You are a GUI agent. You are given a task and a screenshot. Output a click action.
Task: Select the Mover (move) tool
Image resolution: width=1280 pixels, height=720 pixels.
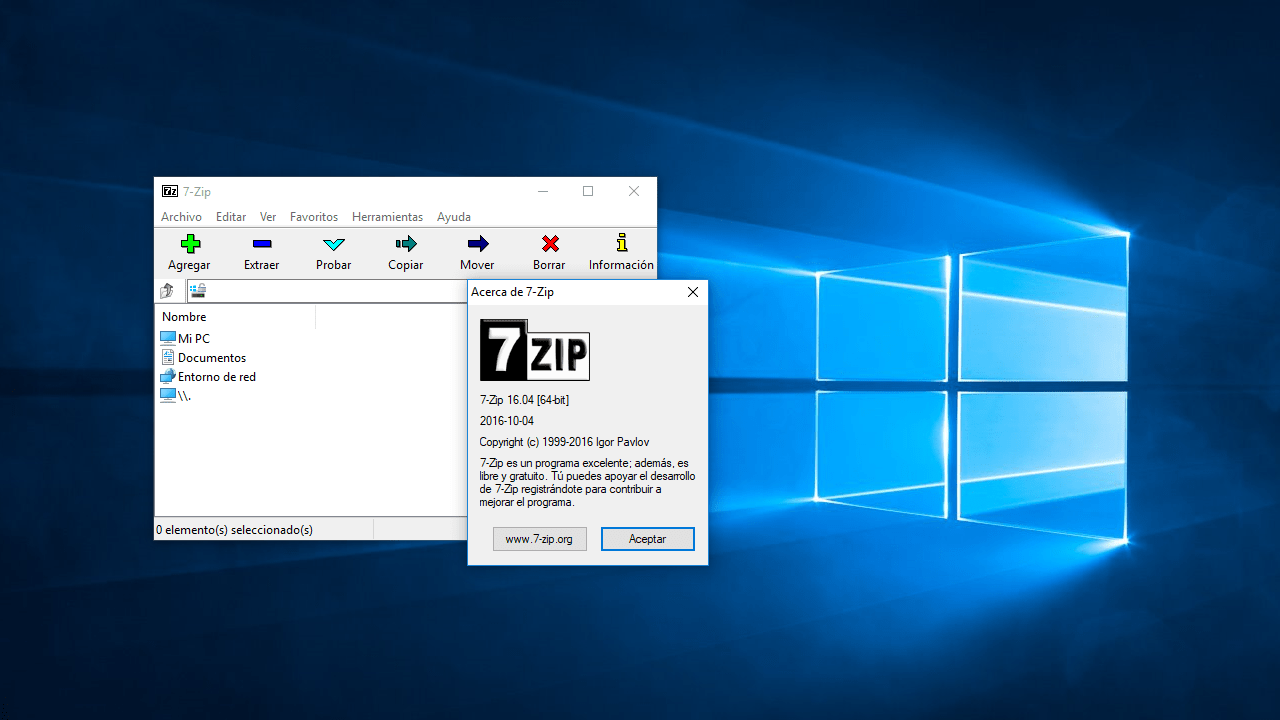point(477,252)
